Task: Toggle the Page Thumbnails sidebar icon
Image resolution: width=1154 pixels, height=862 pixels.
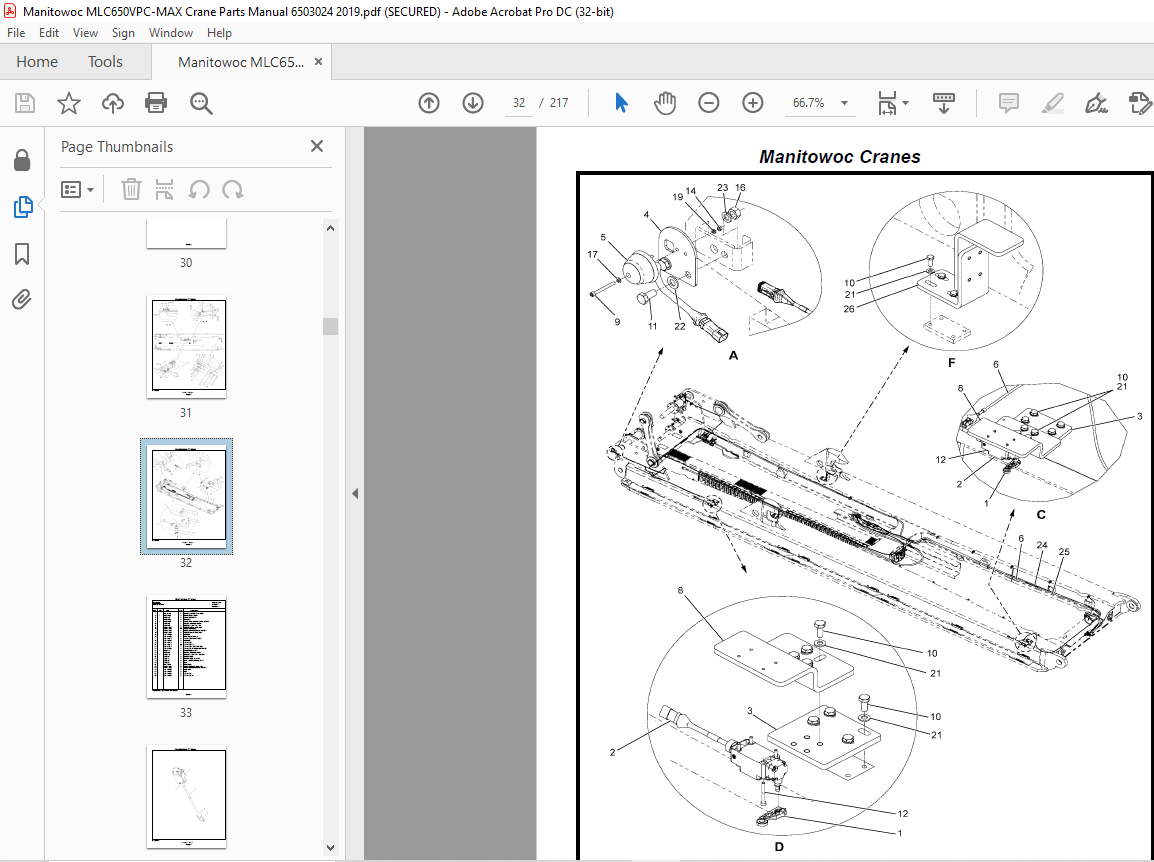Action: [x=23, y=208]
